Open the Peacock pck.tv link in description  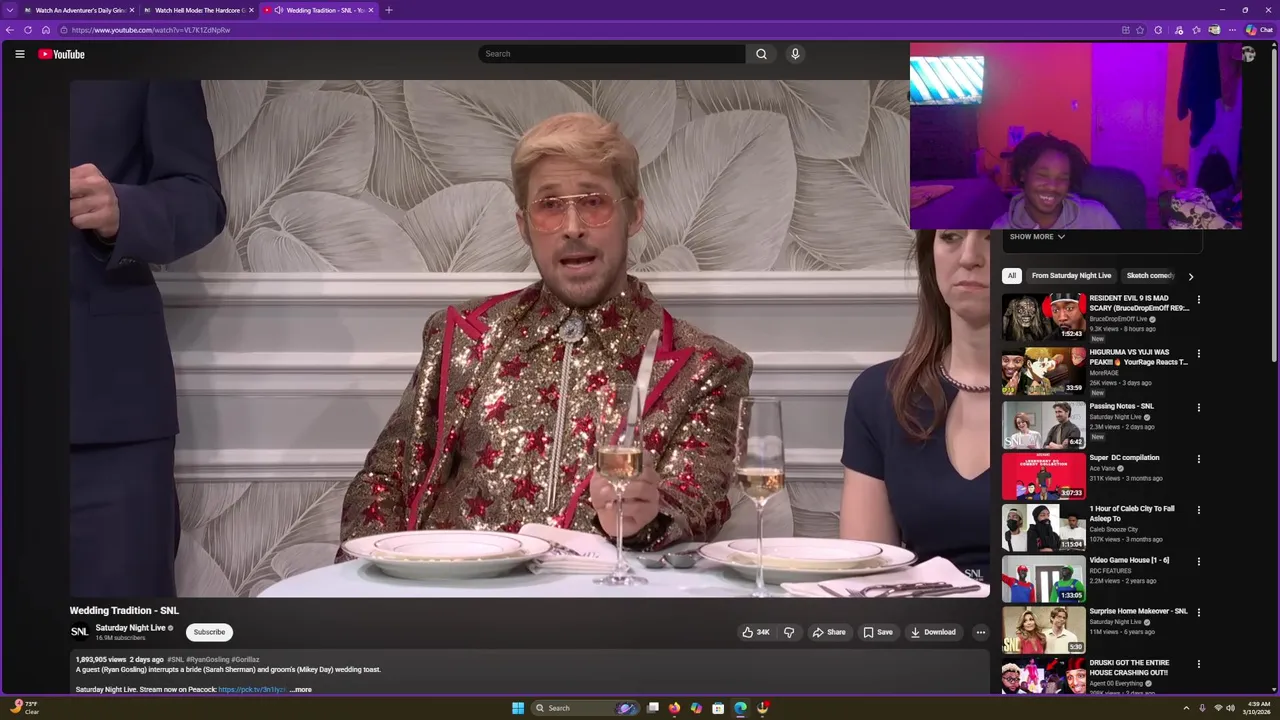tap(252, 689)
